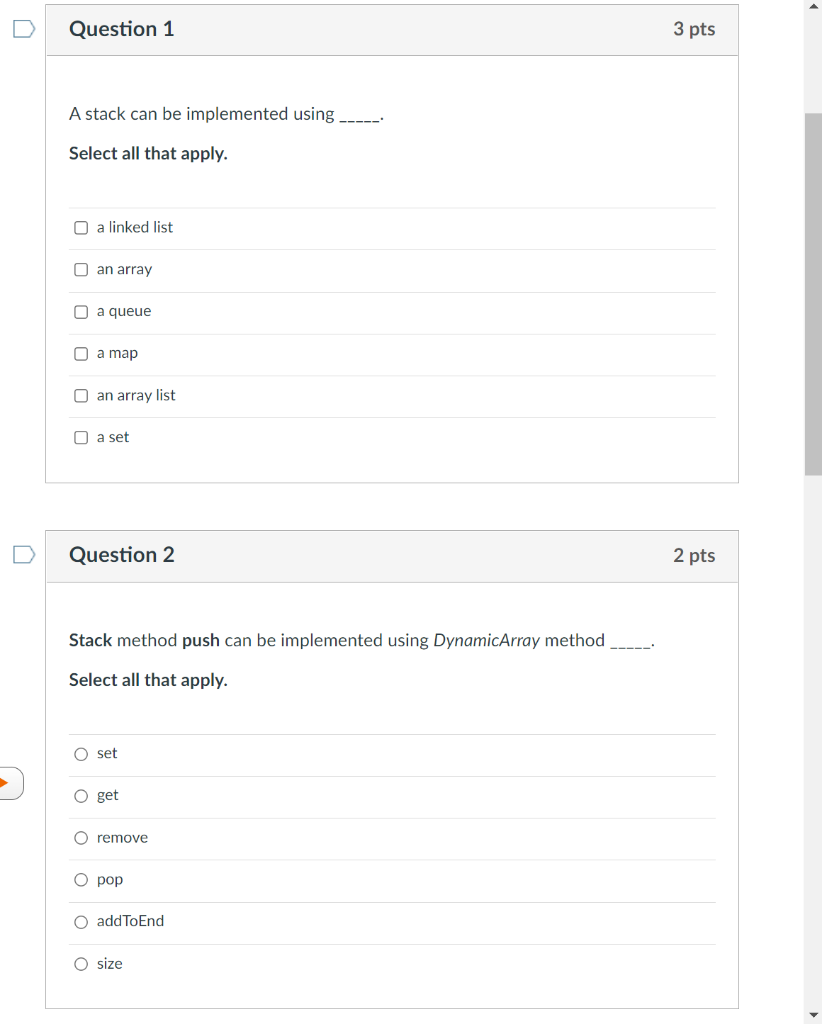Select the "get" radio button
The image size is (822, 1024).
(x=81, y=796)
